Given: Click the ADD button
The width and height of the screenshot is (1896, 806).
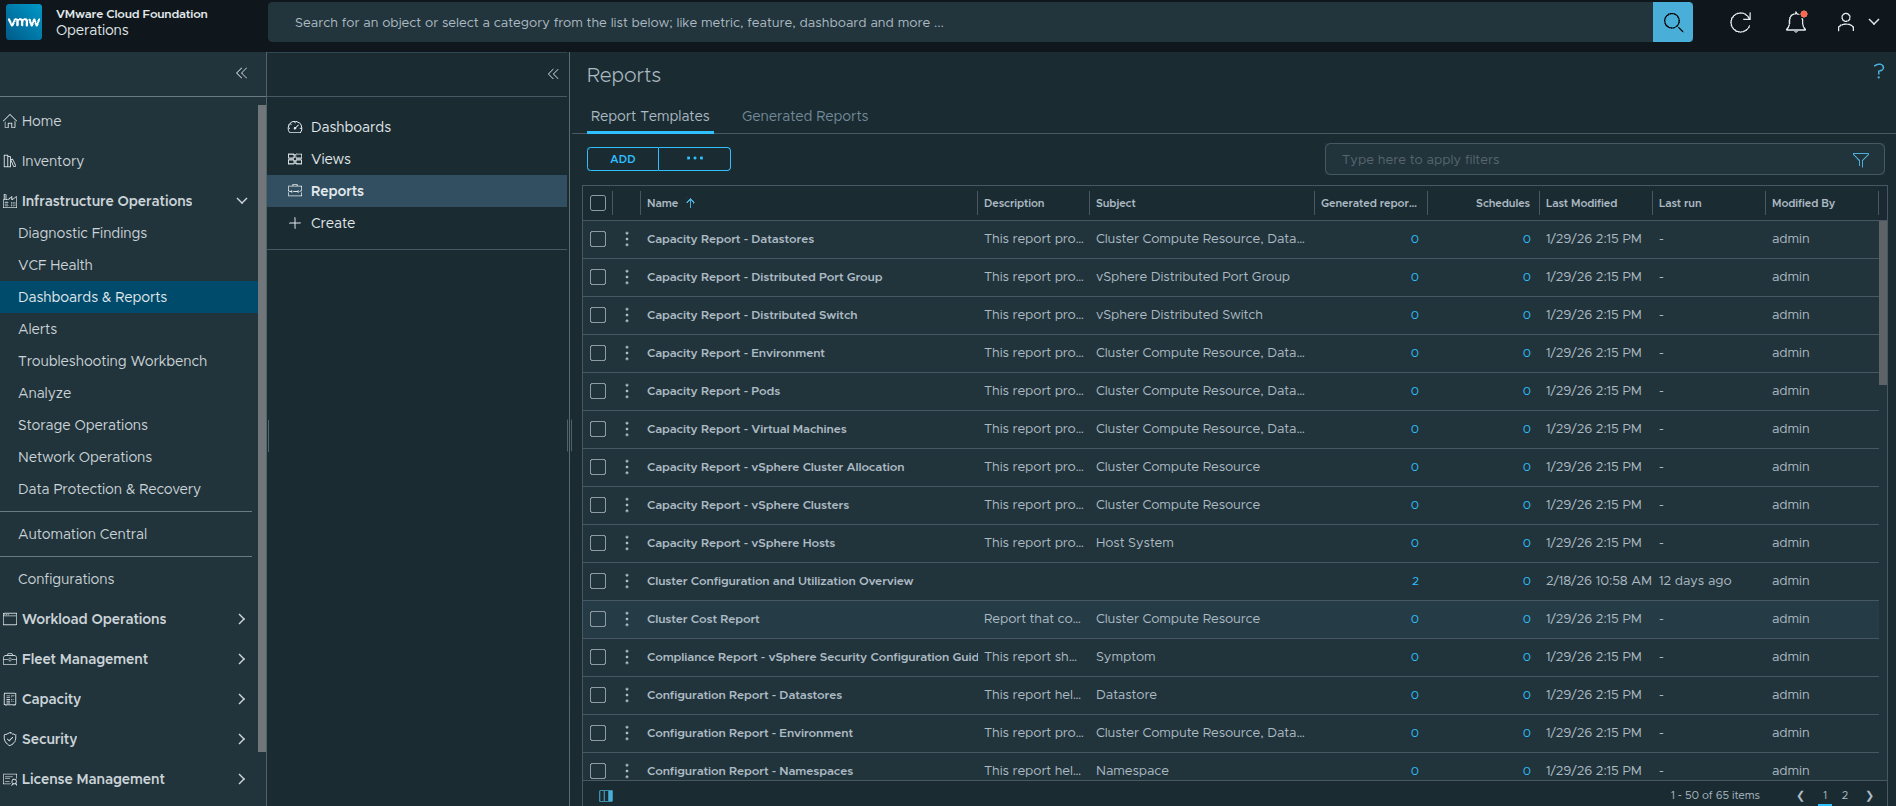Looking at the screenshot, I should [623, 159].
